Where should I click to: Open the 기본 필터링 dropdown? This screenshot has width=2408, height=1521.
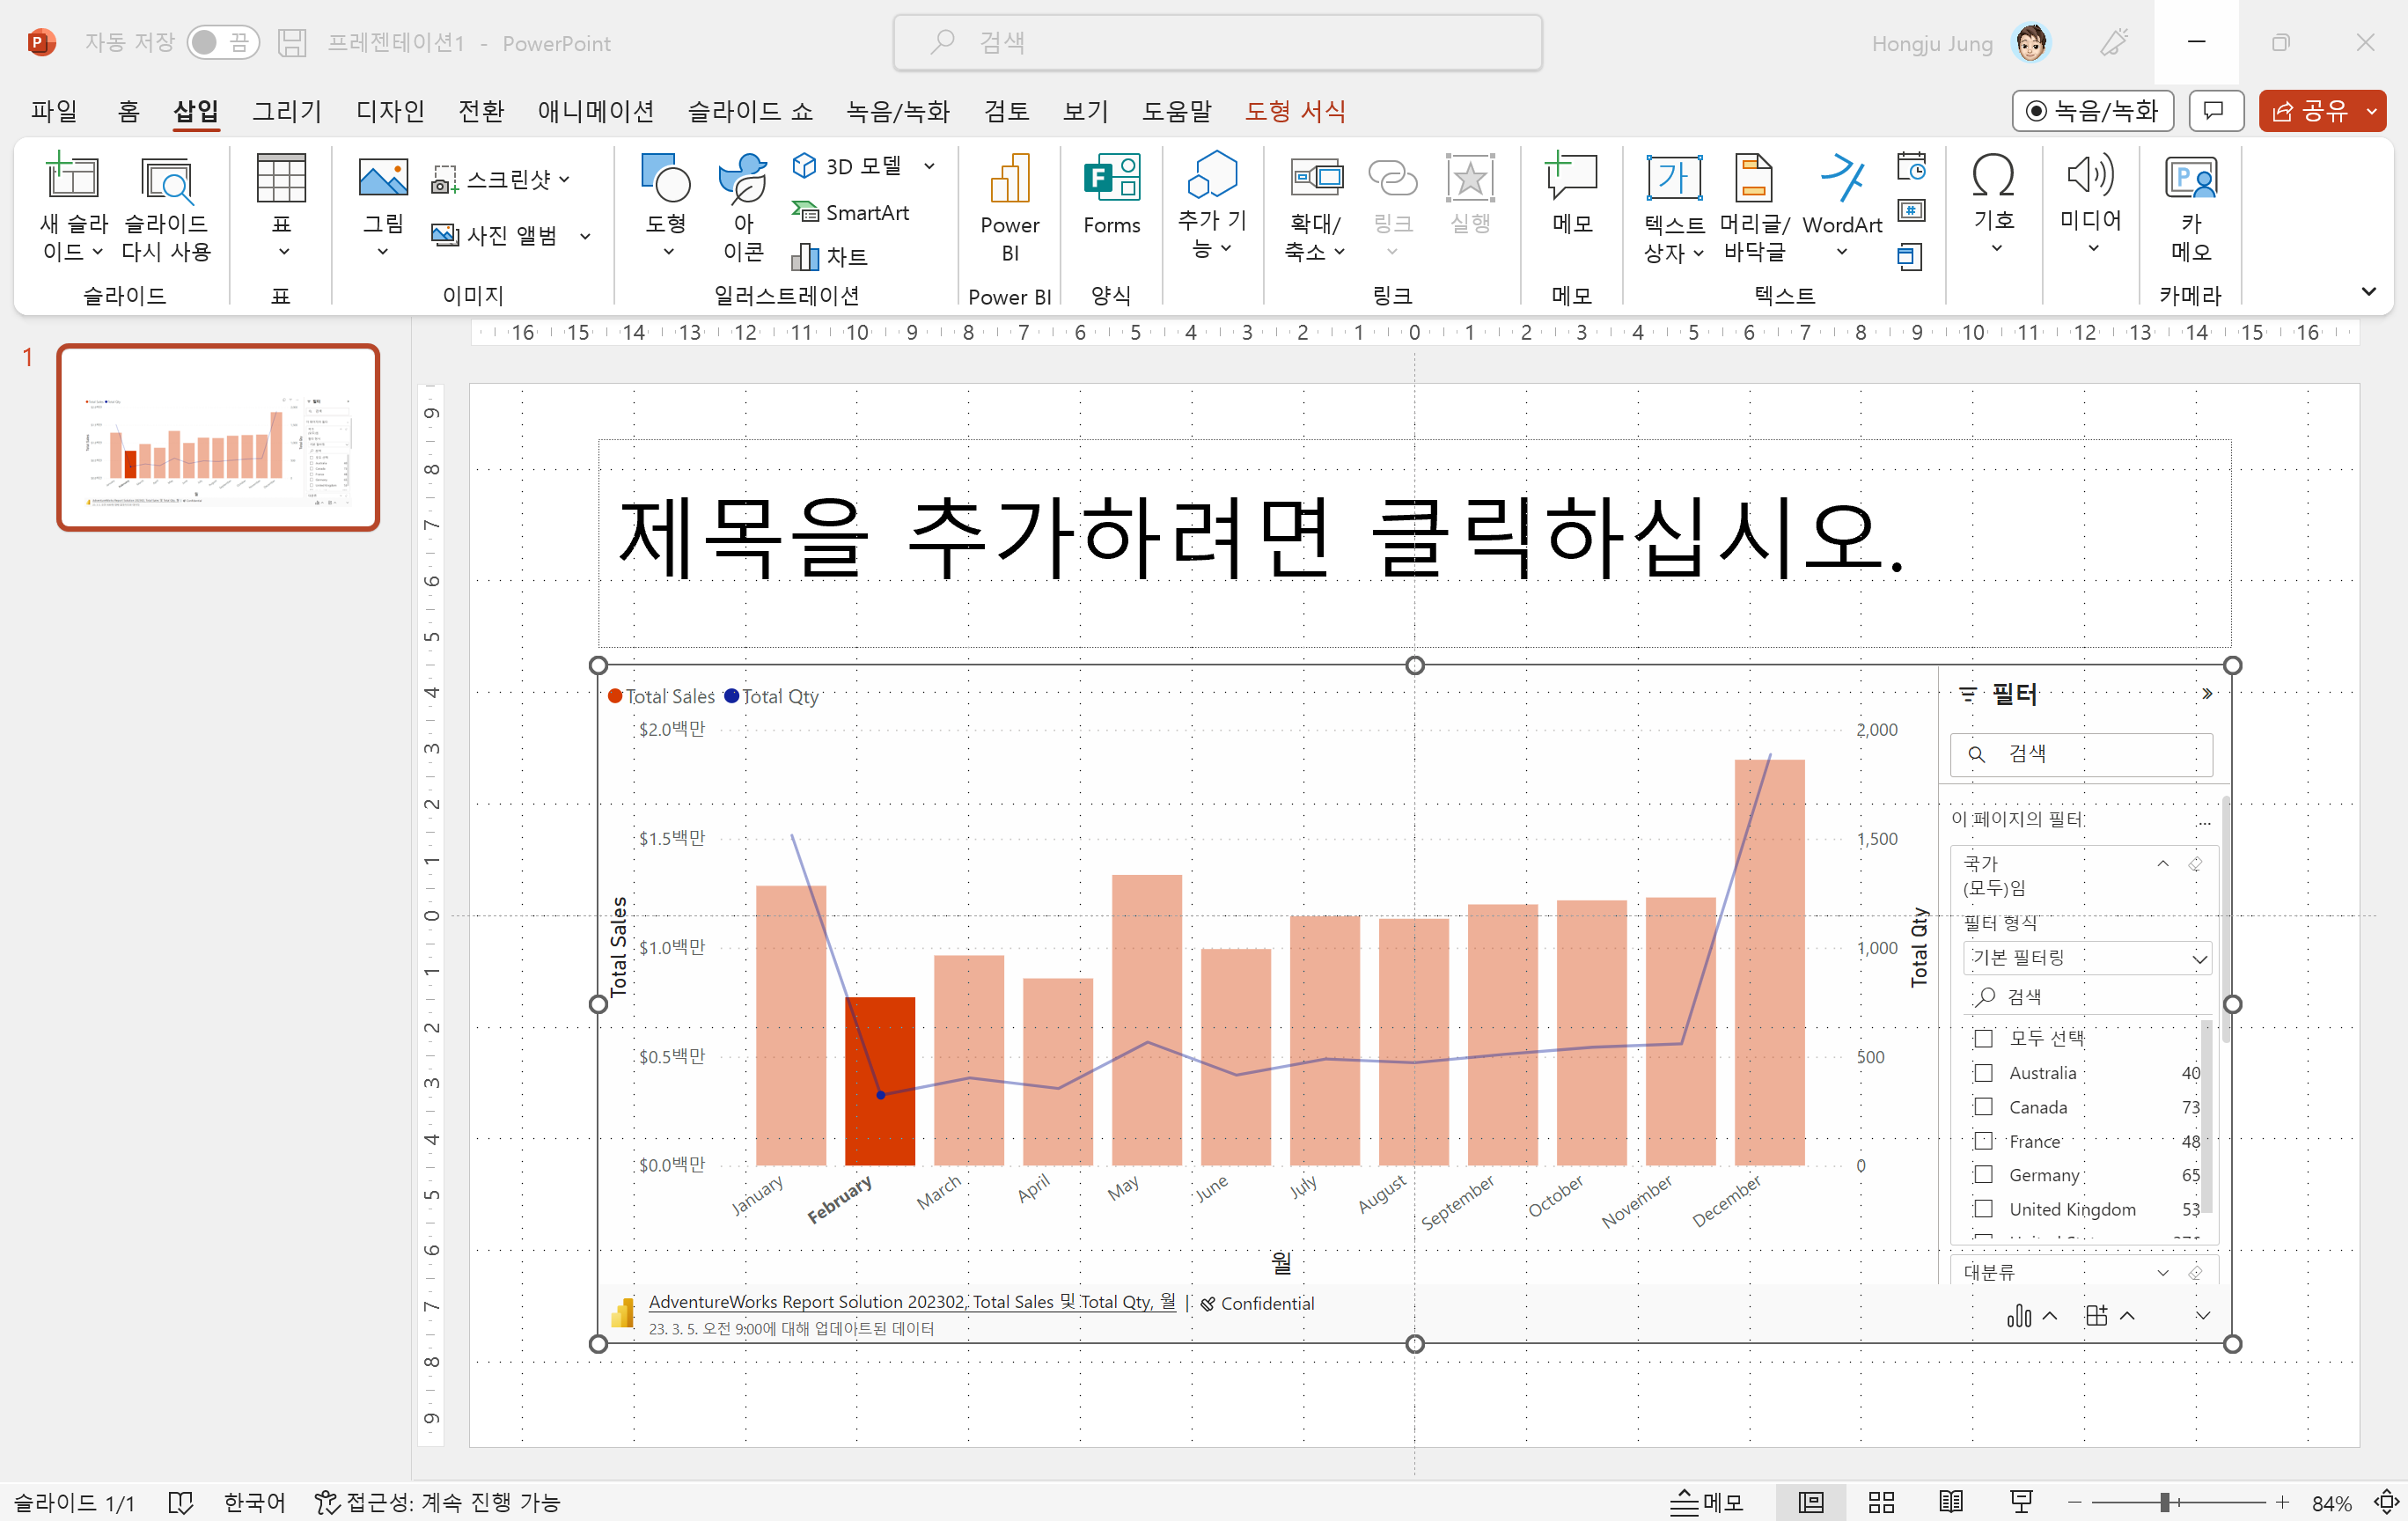2086,957
